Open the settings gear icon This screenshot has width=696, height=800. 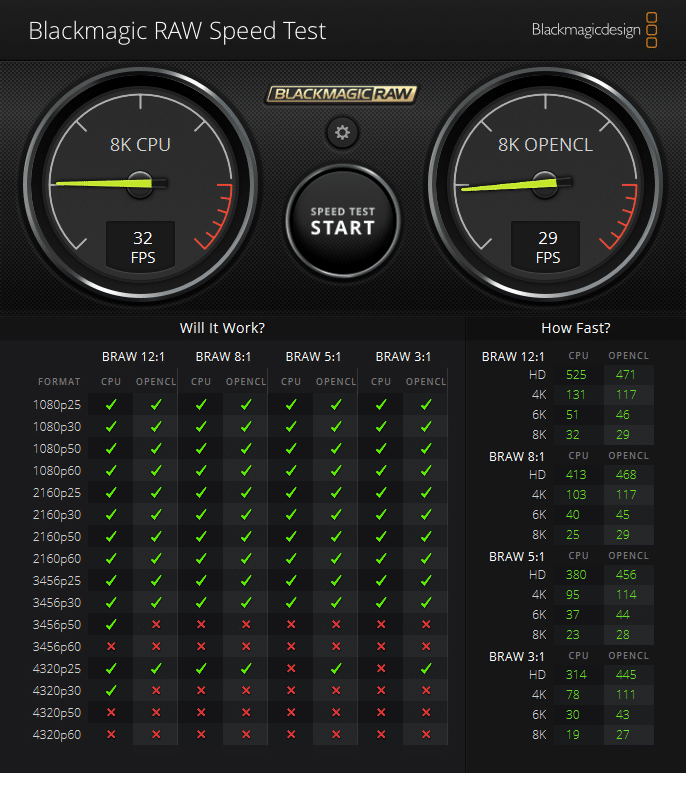coord(342,133)
